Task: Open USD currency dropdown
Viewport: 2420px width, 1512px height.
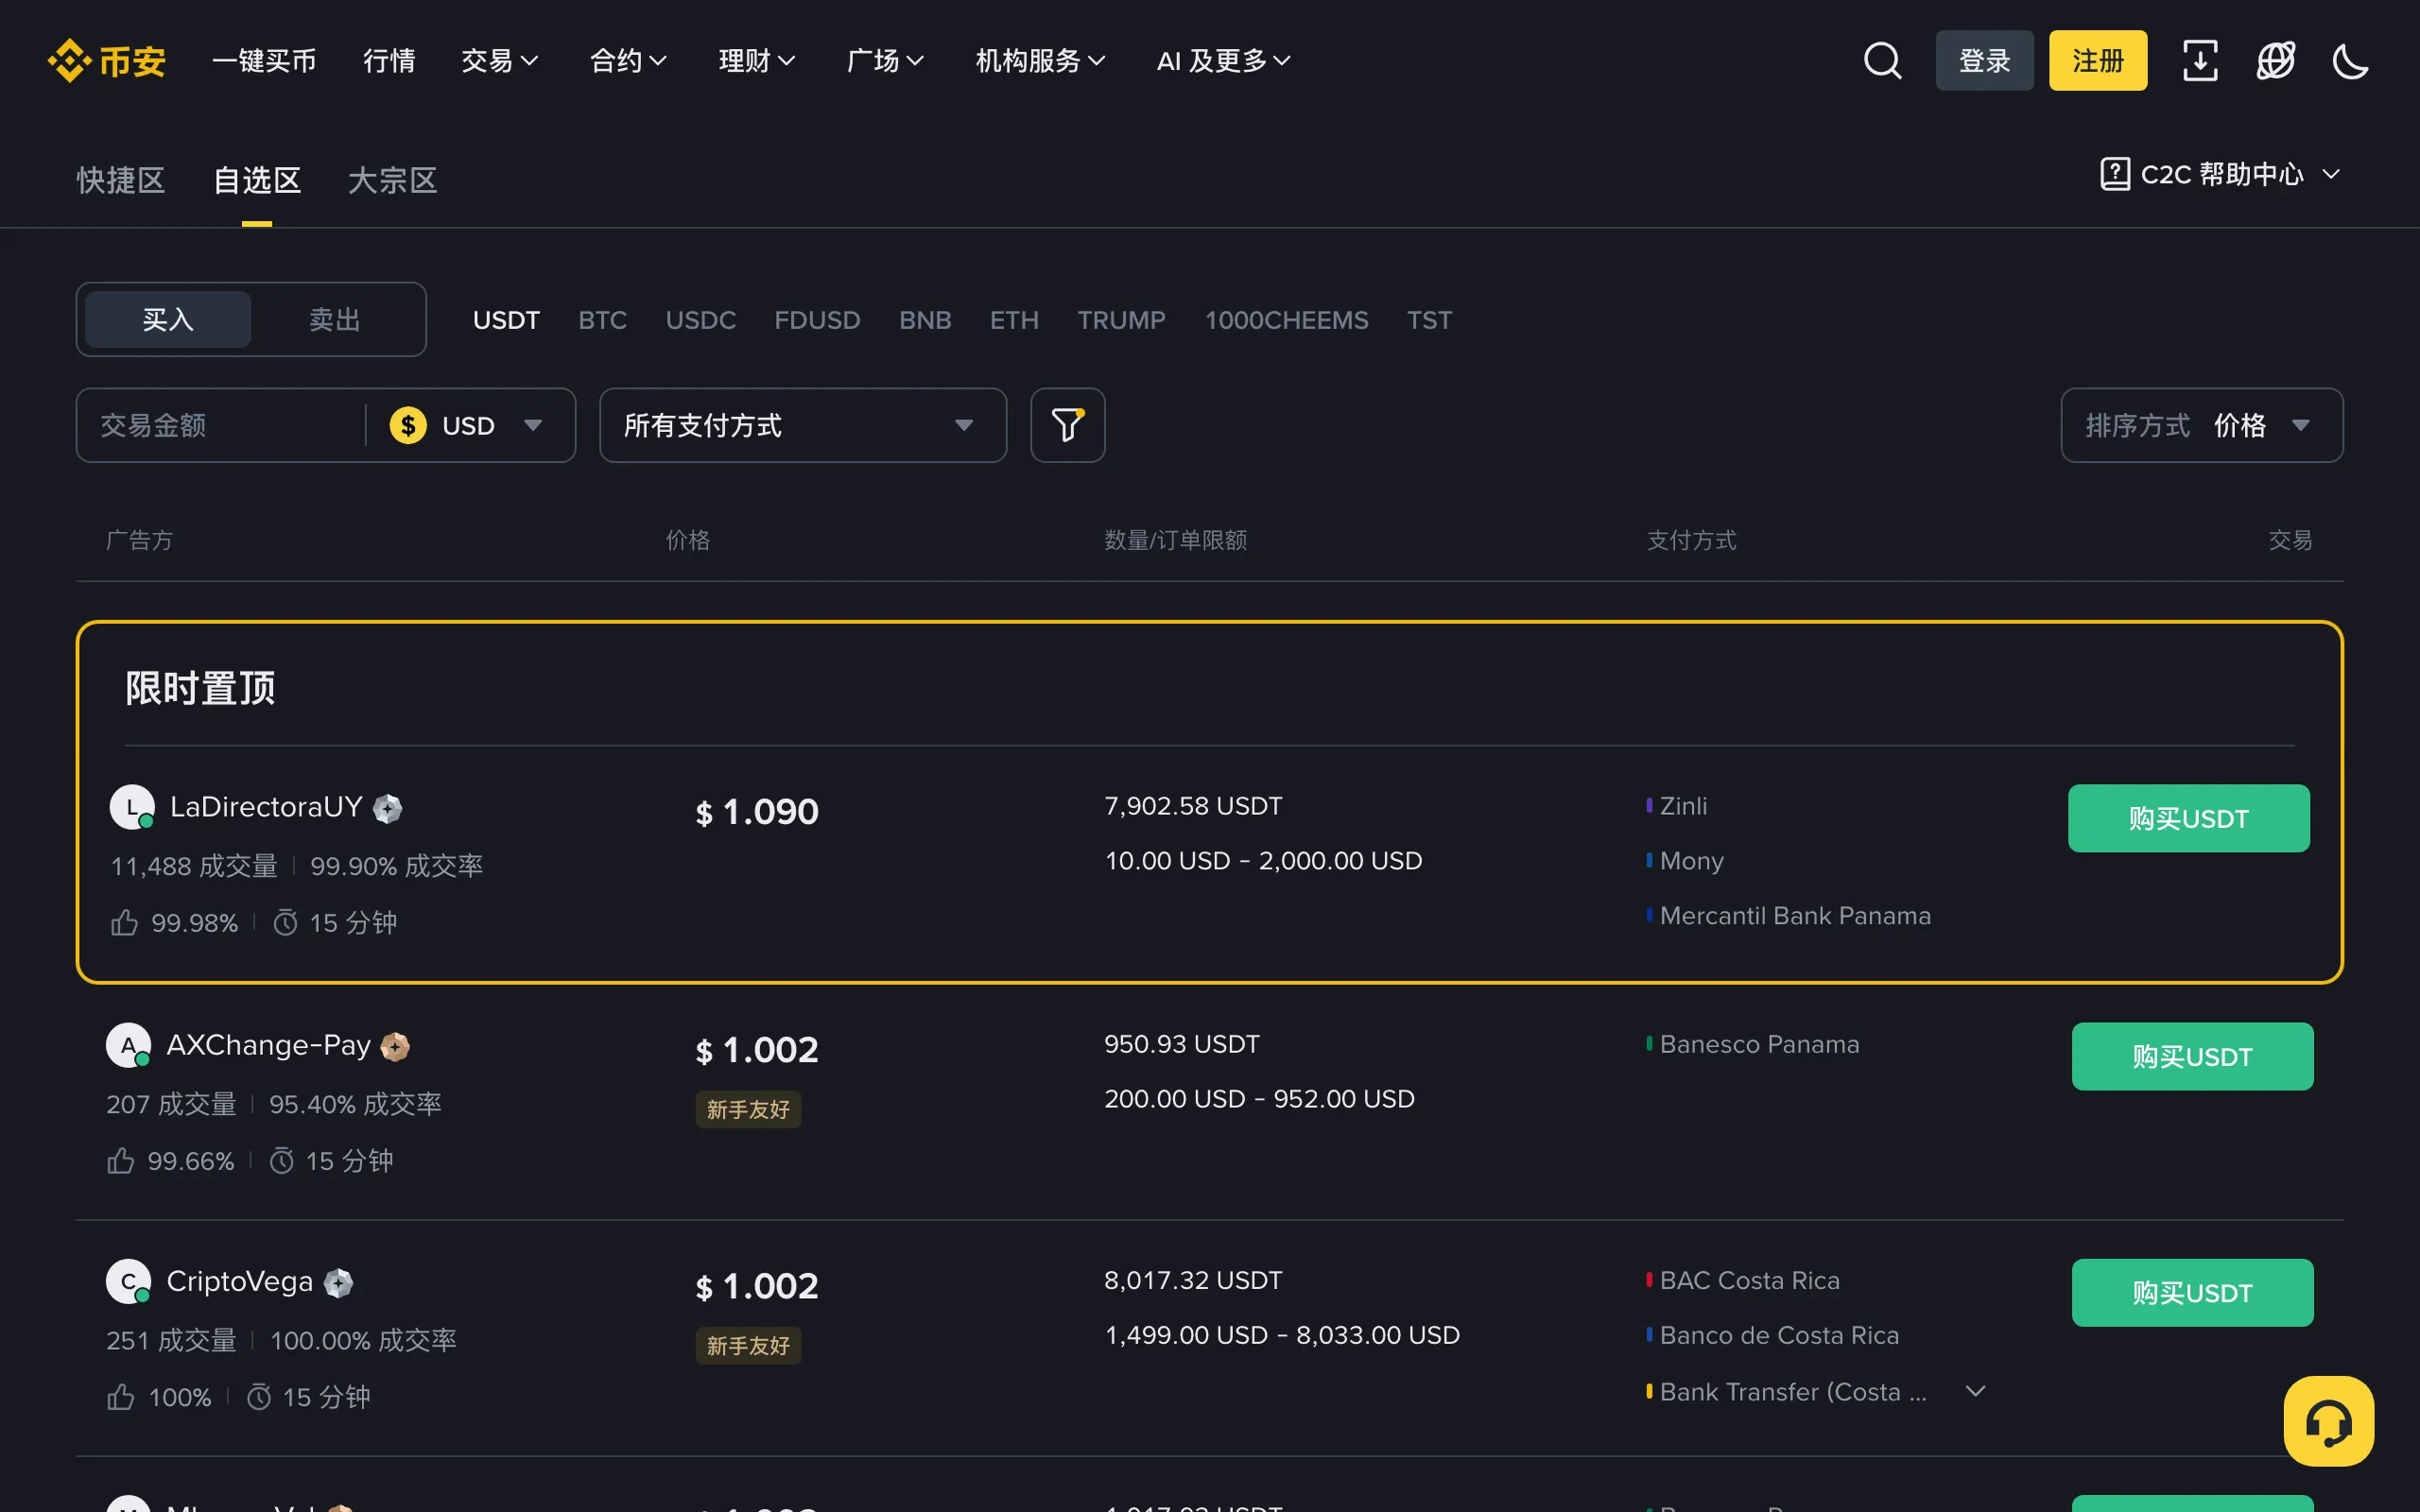Action: (467, 425)
